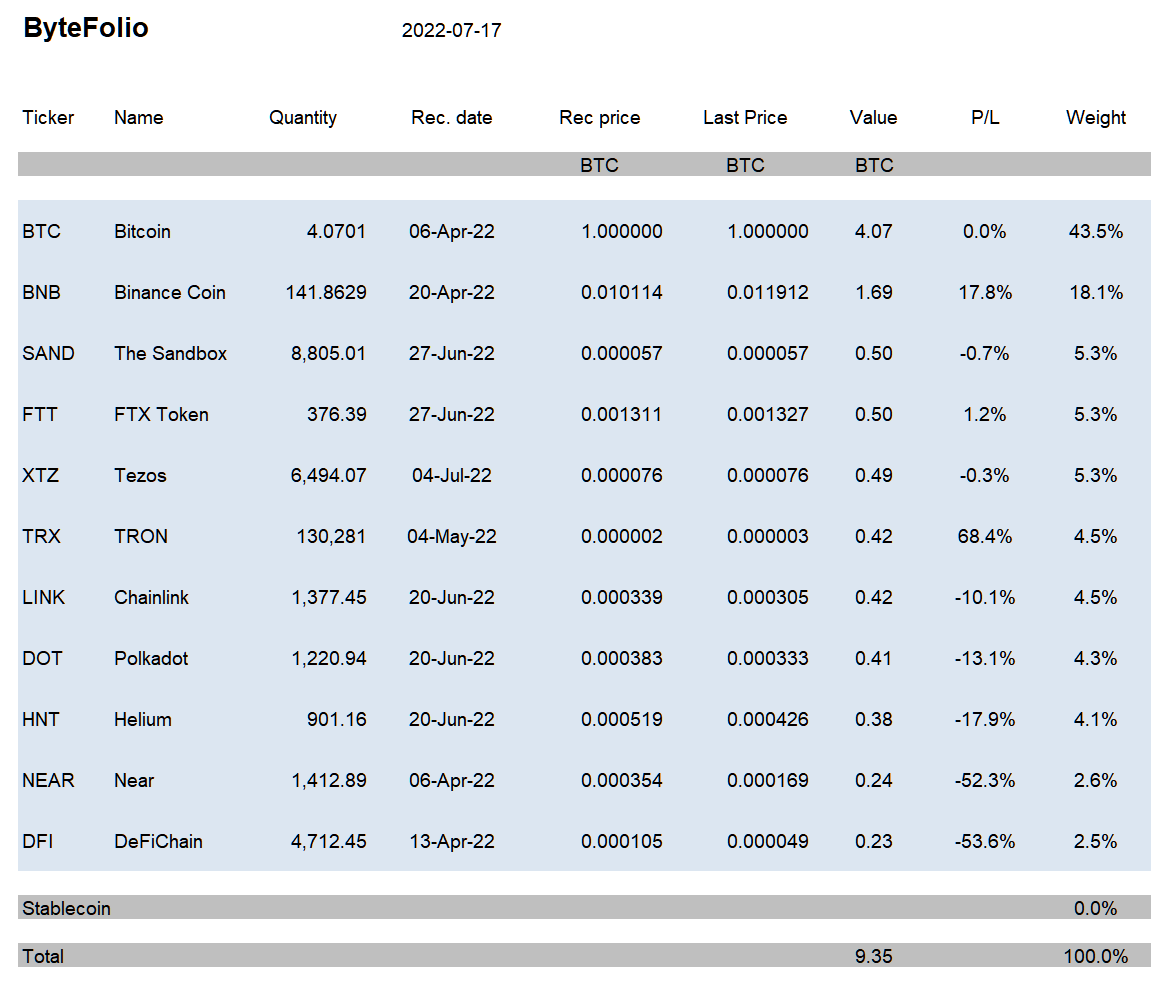Click the Weight column header
This screenshot has height=994, width=1176.
[1096, 118]
